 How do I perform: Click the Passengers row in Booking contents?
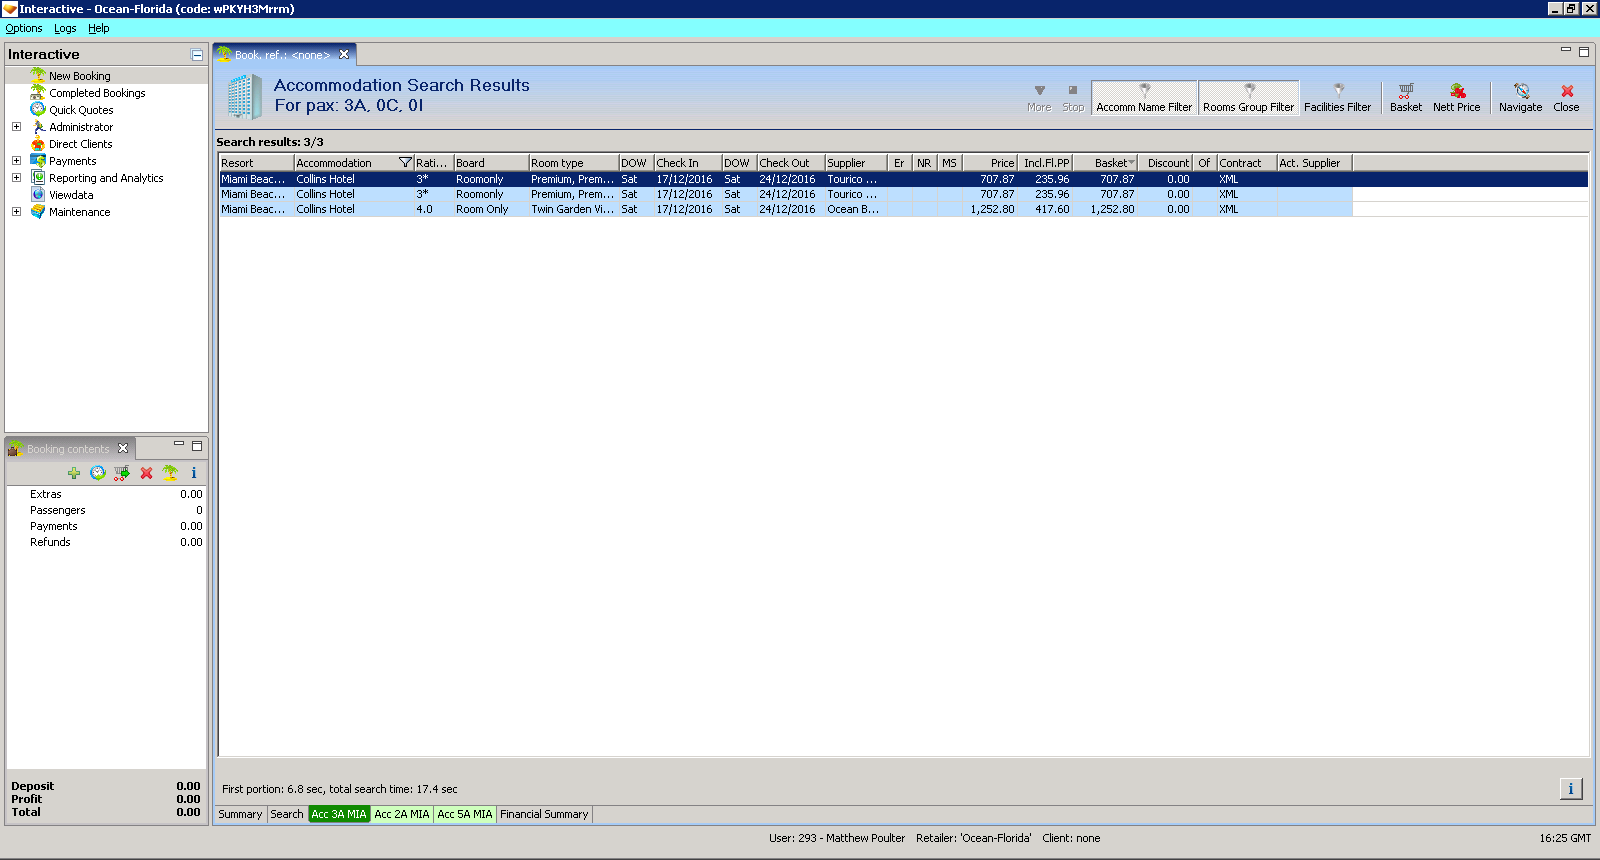tap(106, 510)
